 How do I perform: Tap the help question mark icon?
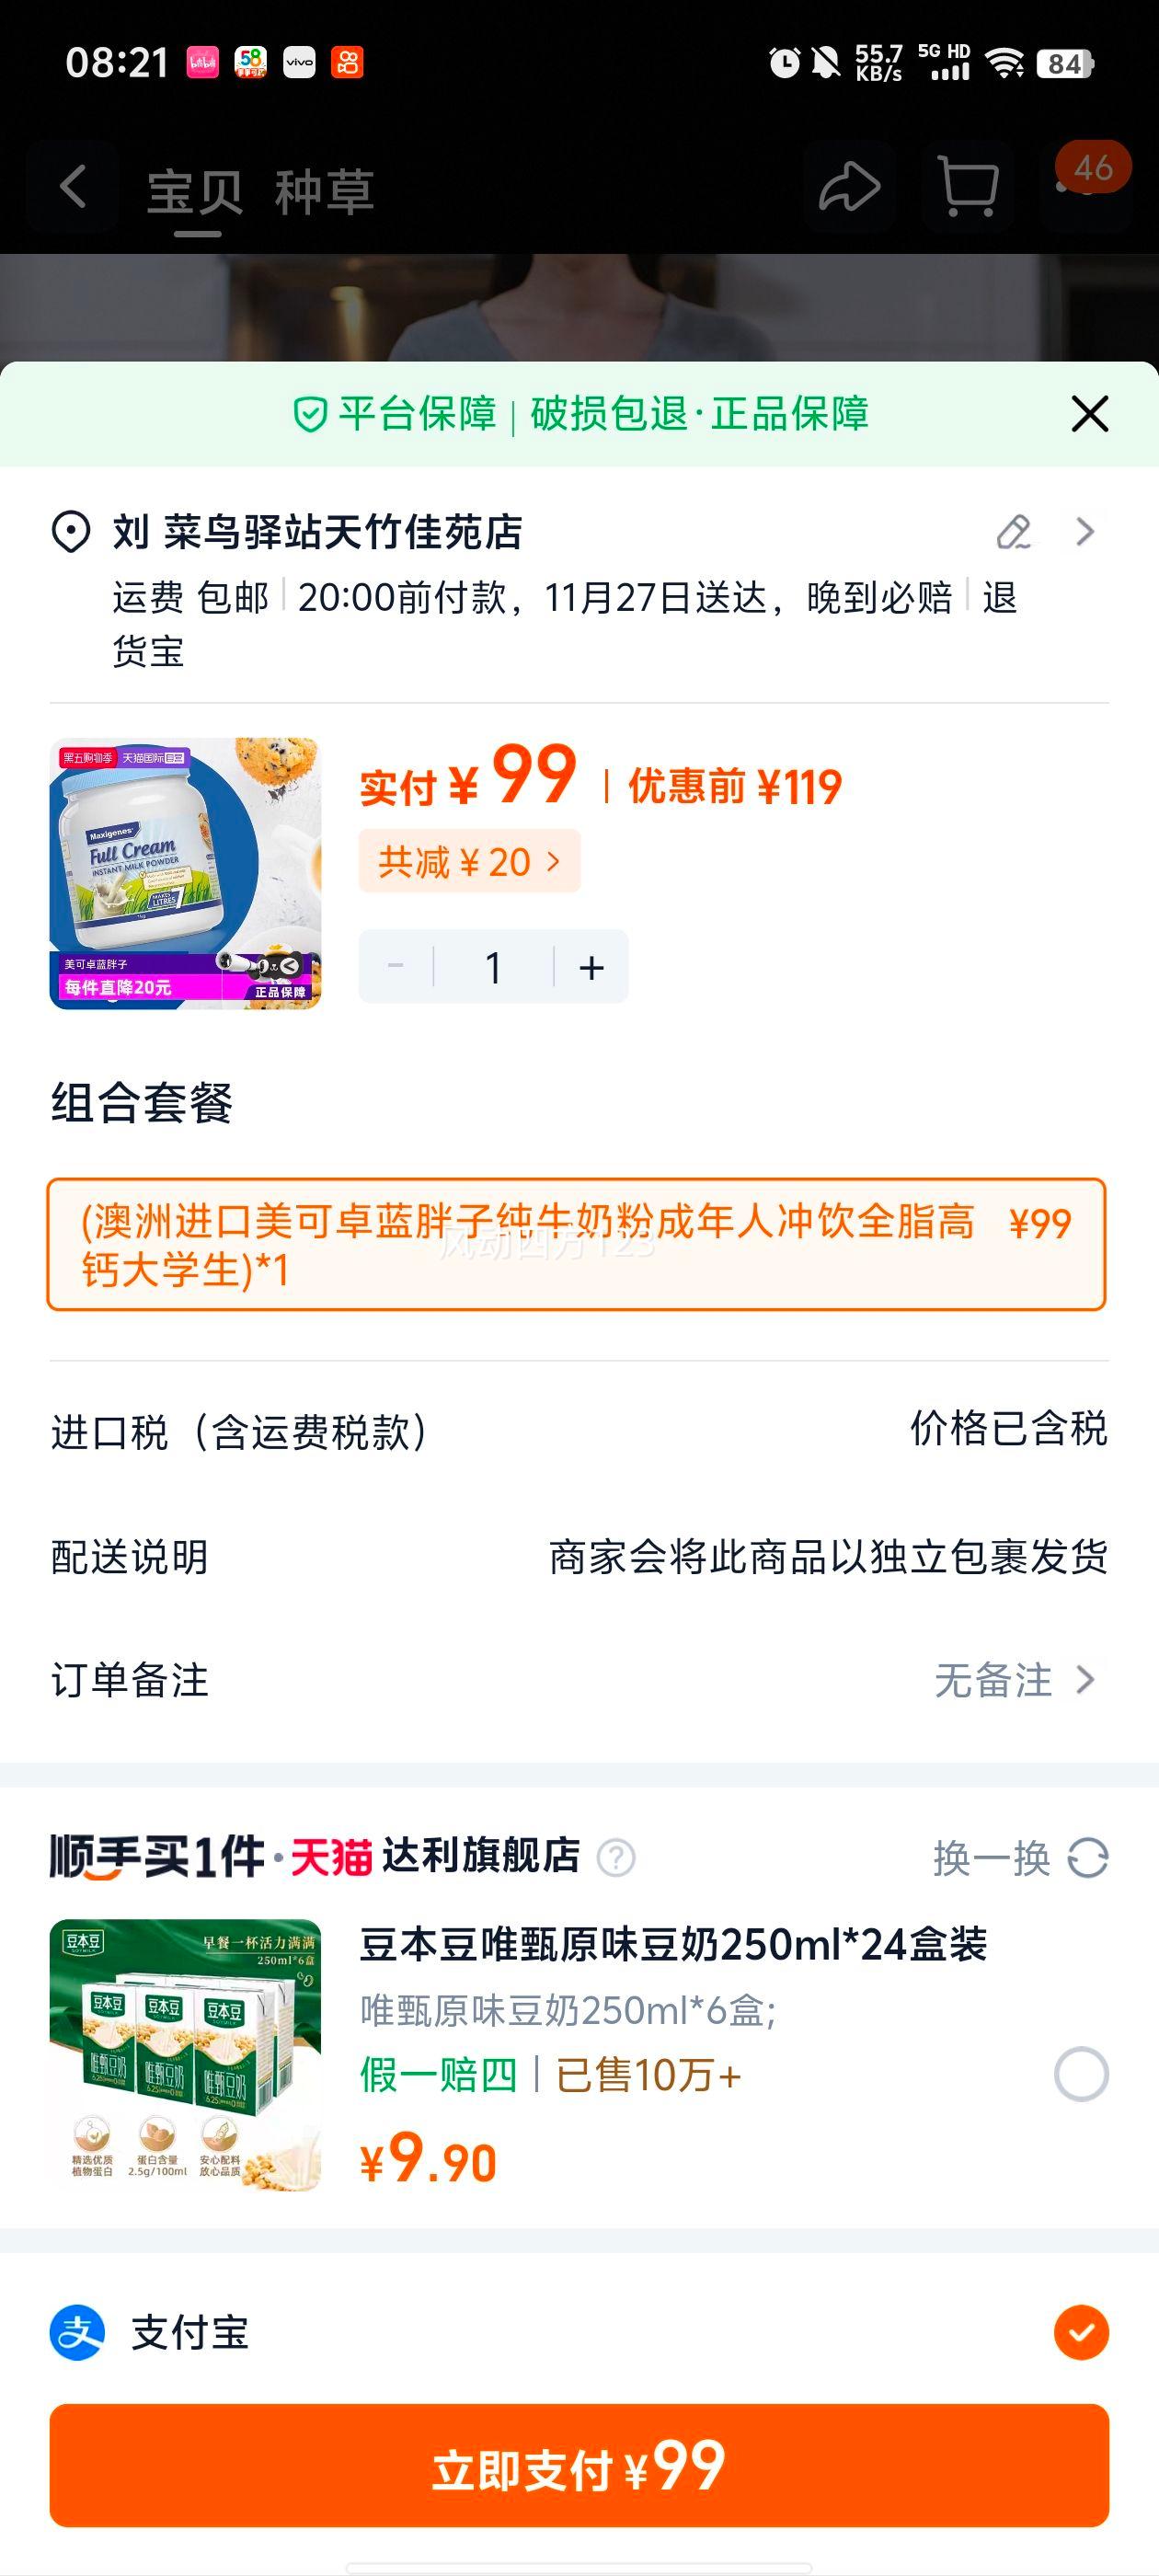(x=616, y=1858)
